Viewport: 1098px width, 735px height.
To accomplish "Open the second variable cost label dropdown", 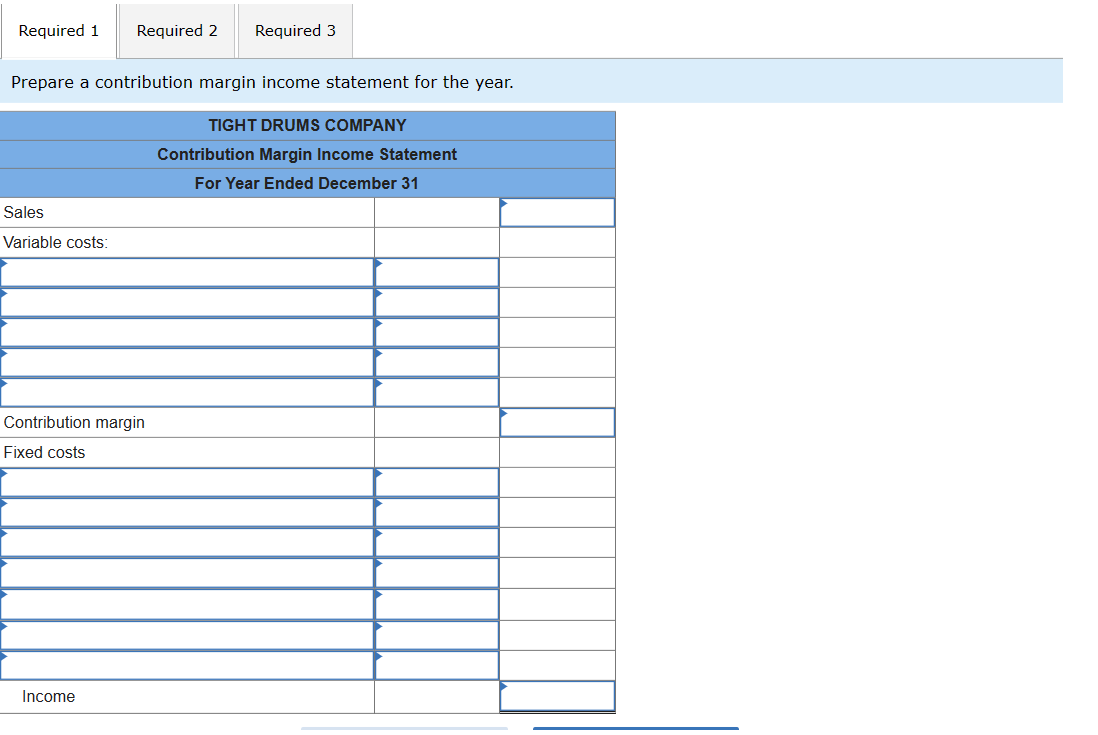I will (187, 301).
